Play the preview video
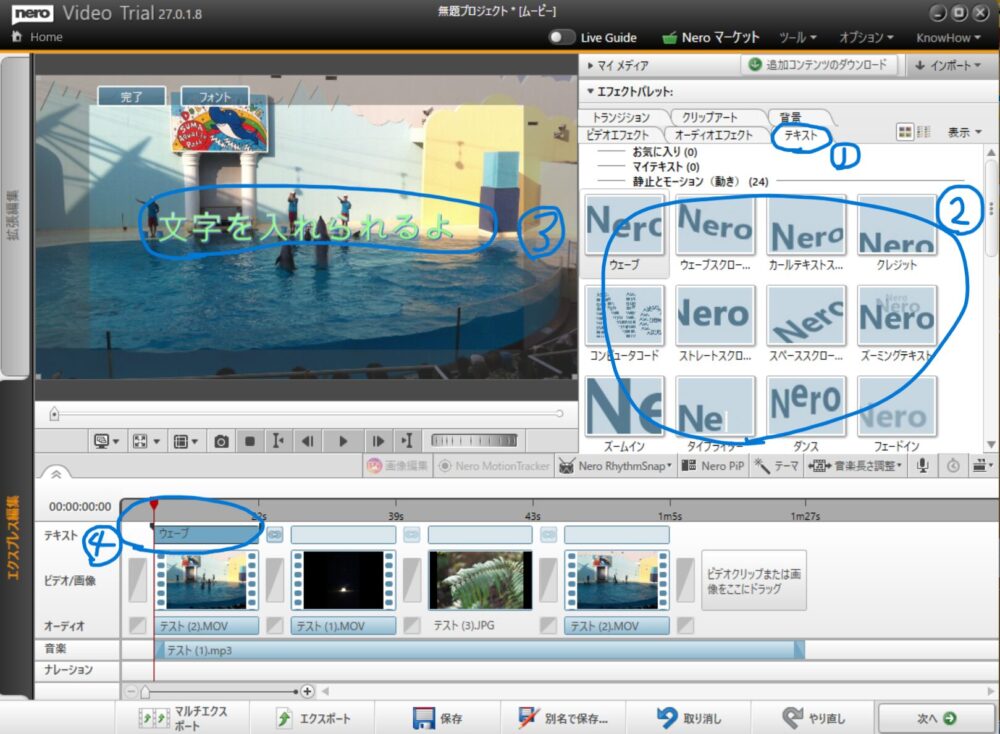The image size is (1000, 734). pyautogui.click(x=342, y=441)
